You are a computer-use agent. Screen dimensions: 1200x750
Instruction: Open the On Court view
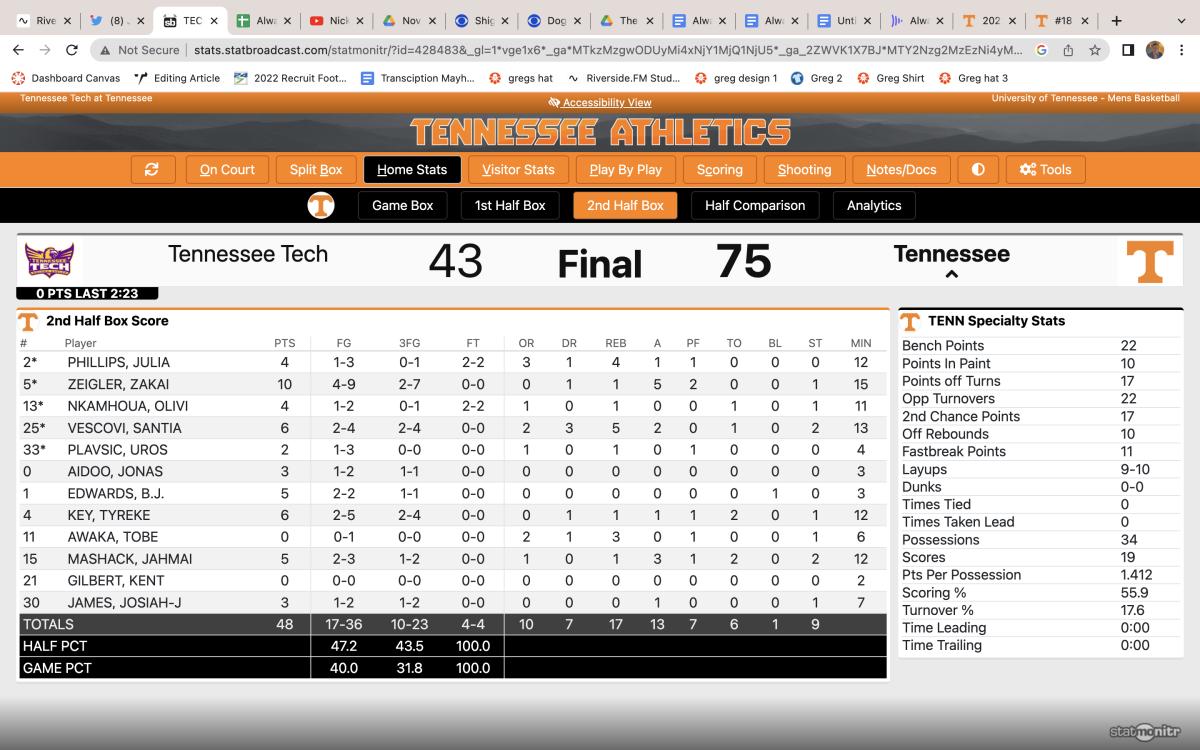[x=227, y=169]
